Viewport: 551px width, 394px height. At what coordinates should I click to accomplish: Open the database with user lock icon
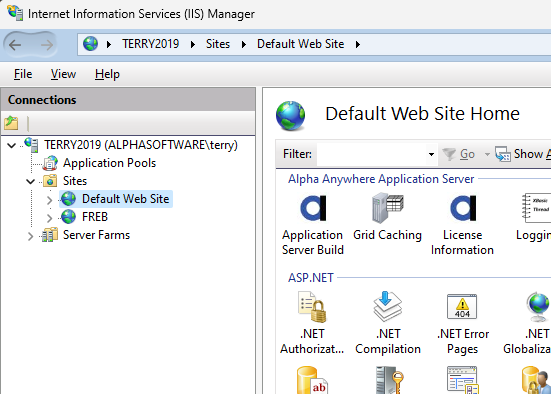(x=536, y=380)
